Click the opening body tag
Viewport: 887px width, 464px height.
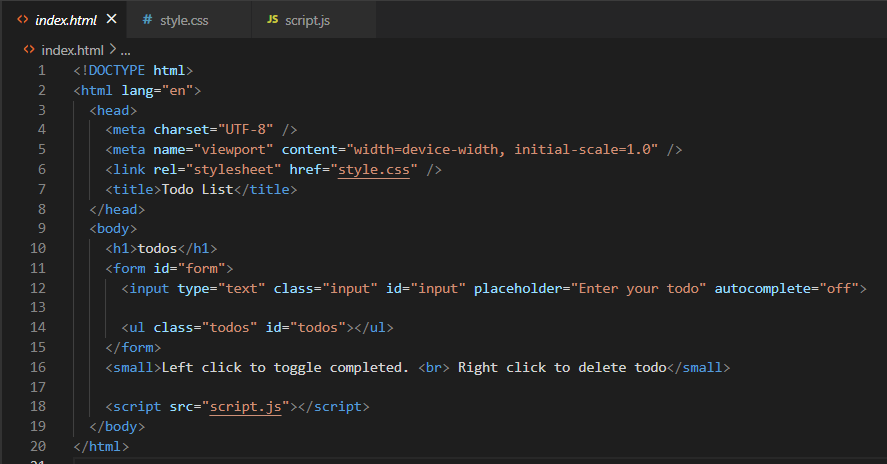click(x=113, y=229)
